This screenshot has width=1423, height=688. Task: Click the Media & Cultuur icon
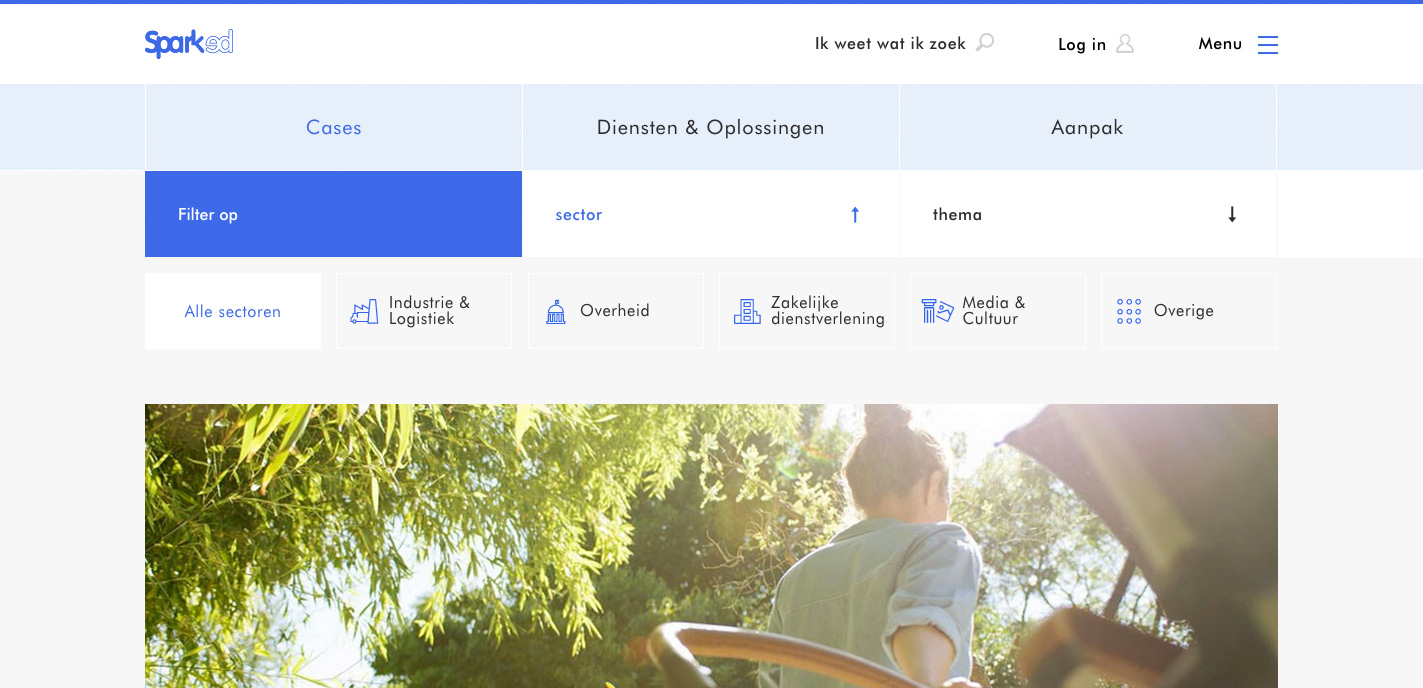[x=937, y=311]
